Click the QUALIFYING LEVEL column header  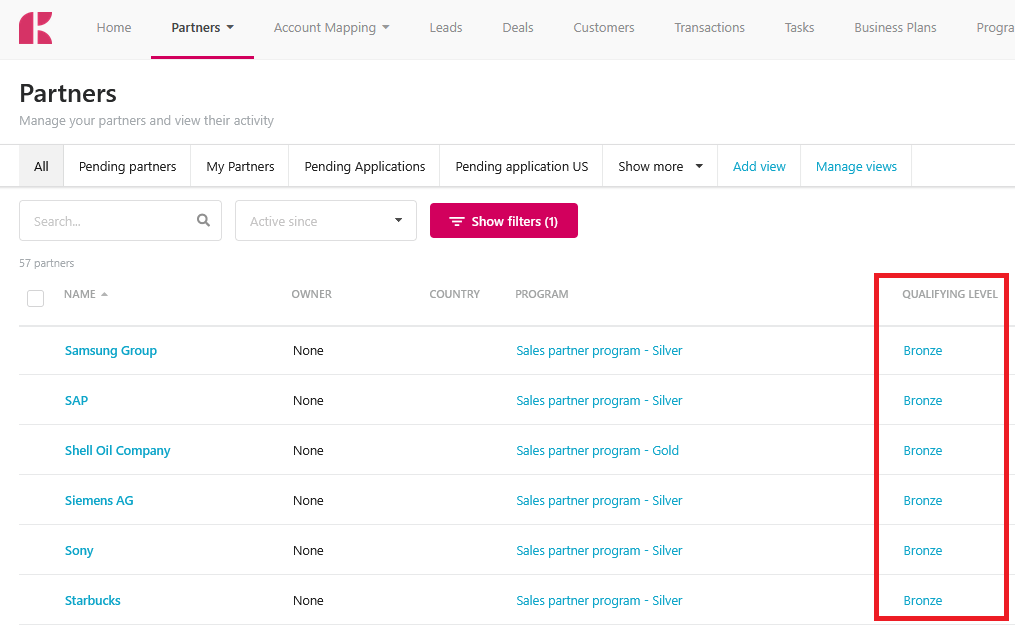tap(950, 294)
